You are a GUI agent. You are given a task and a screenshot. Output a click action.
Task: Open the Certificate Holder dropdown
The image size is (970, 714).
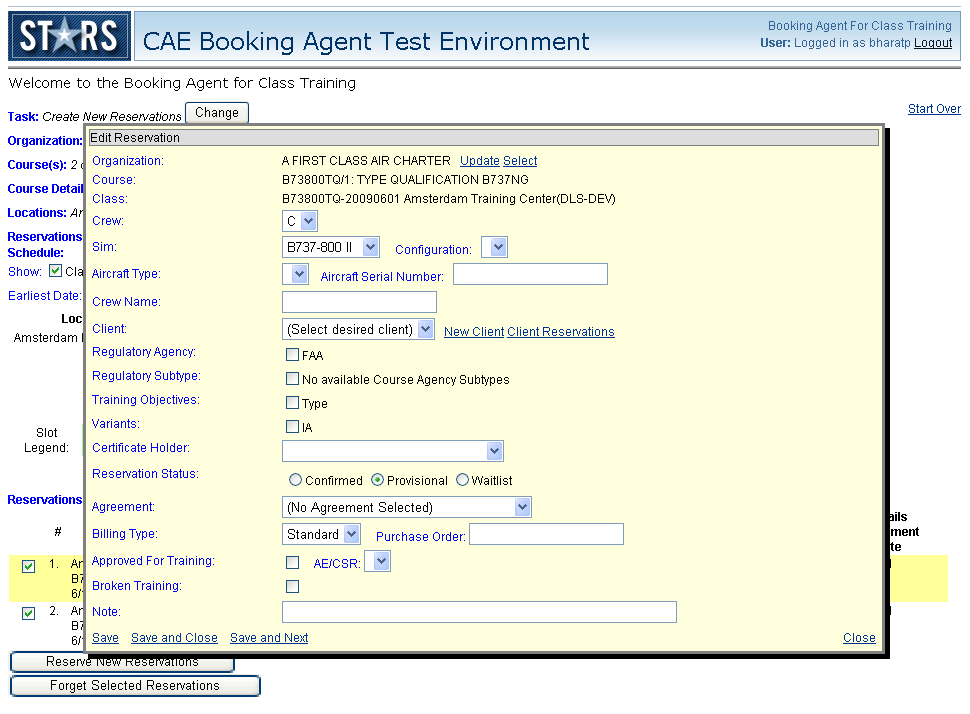[392, 451]
